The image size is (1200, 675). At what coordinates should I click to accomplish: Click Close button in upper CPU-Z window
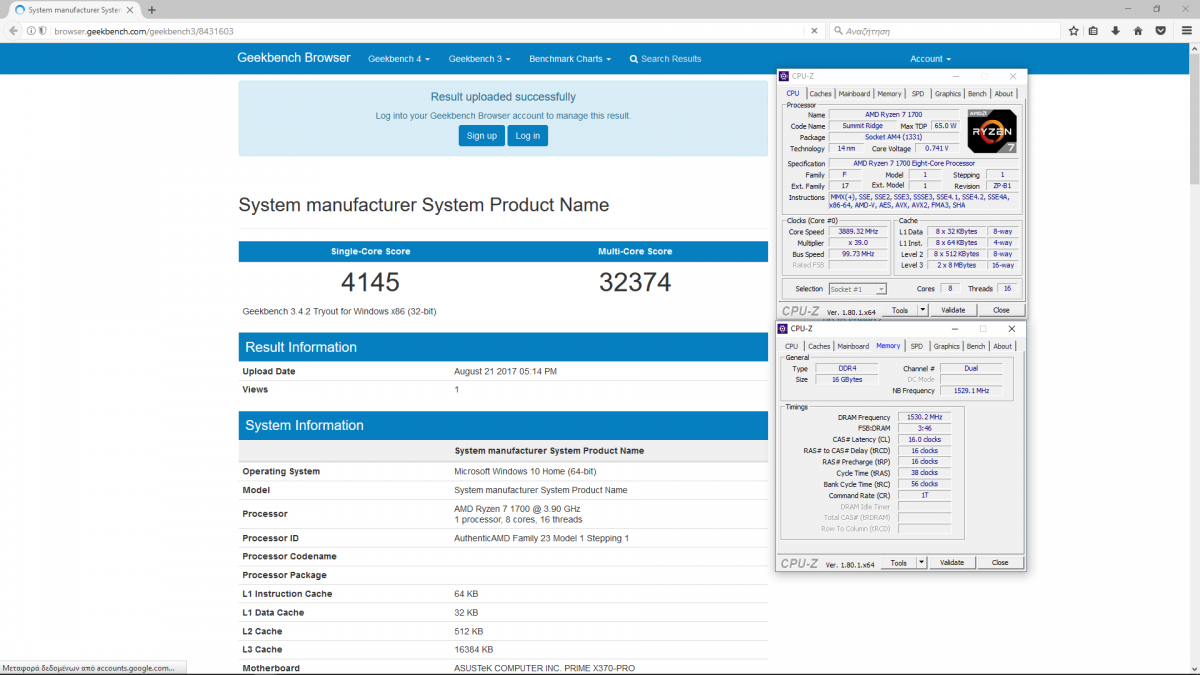1000,311
